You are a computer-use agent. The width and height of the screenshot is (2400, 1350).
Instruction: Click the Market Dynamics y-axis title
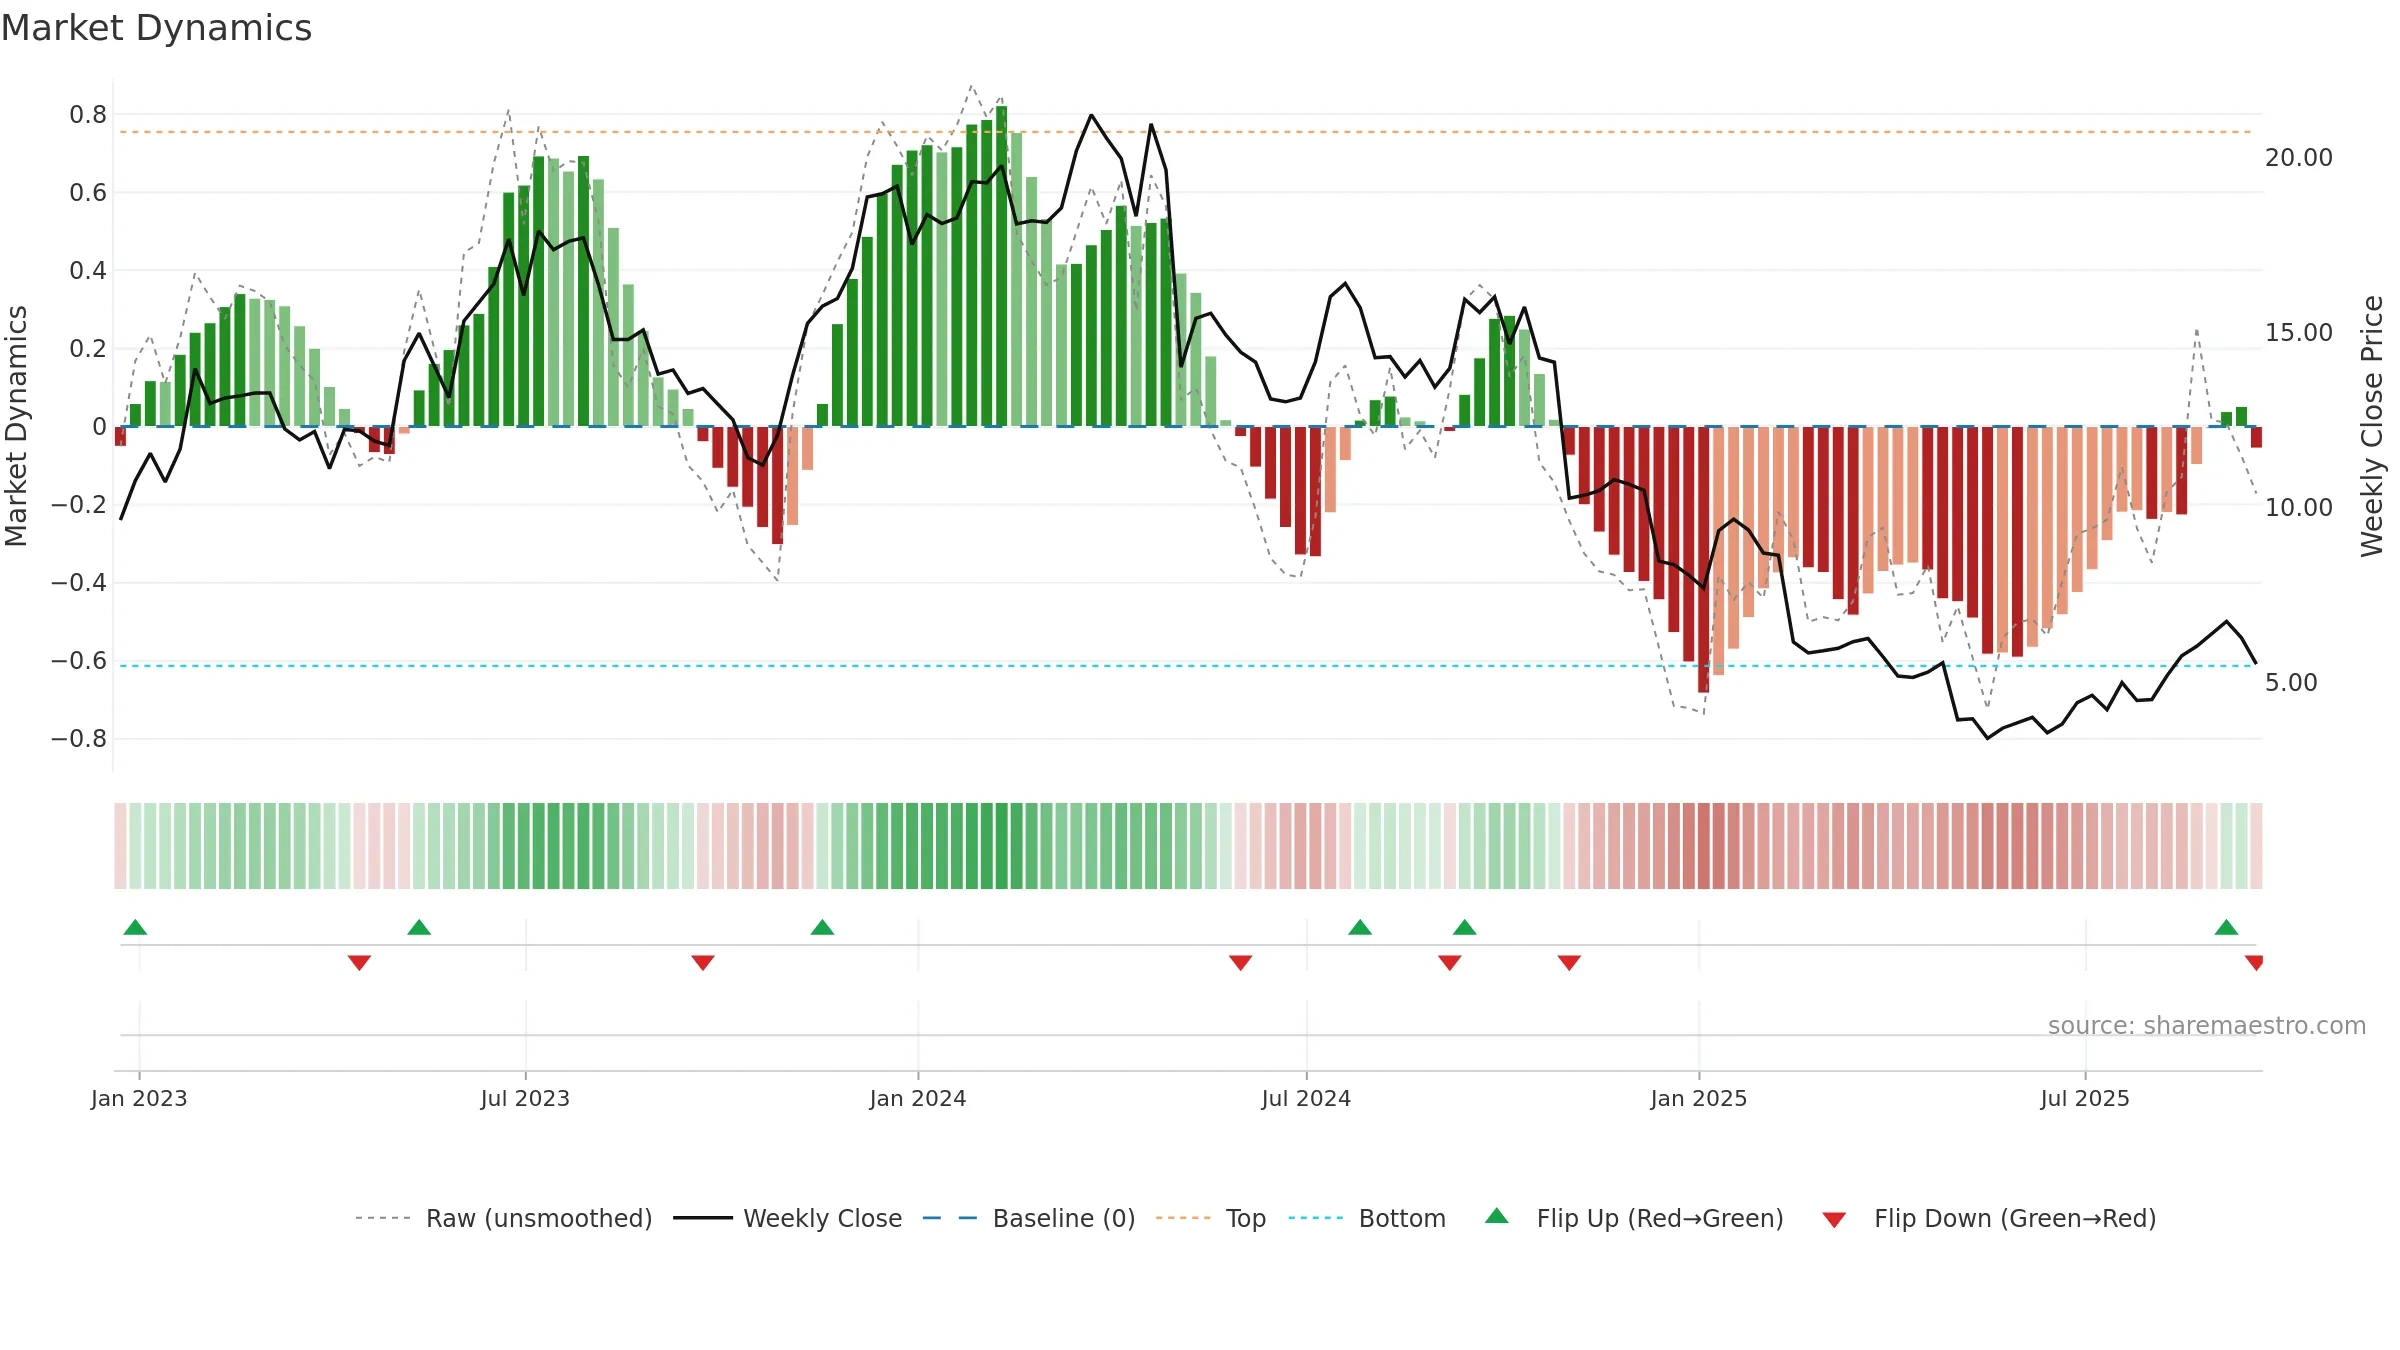[16, 426]
